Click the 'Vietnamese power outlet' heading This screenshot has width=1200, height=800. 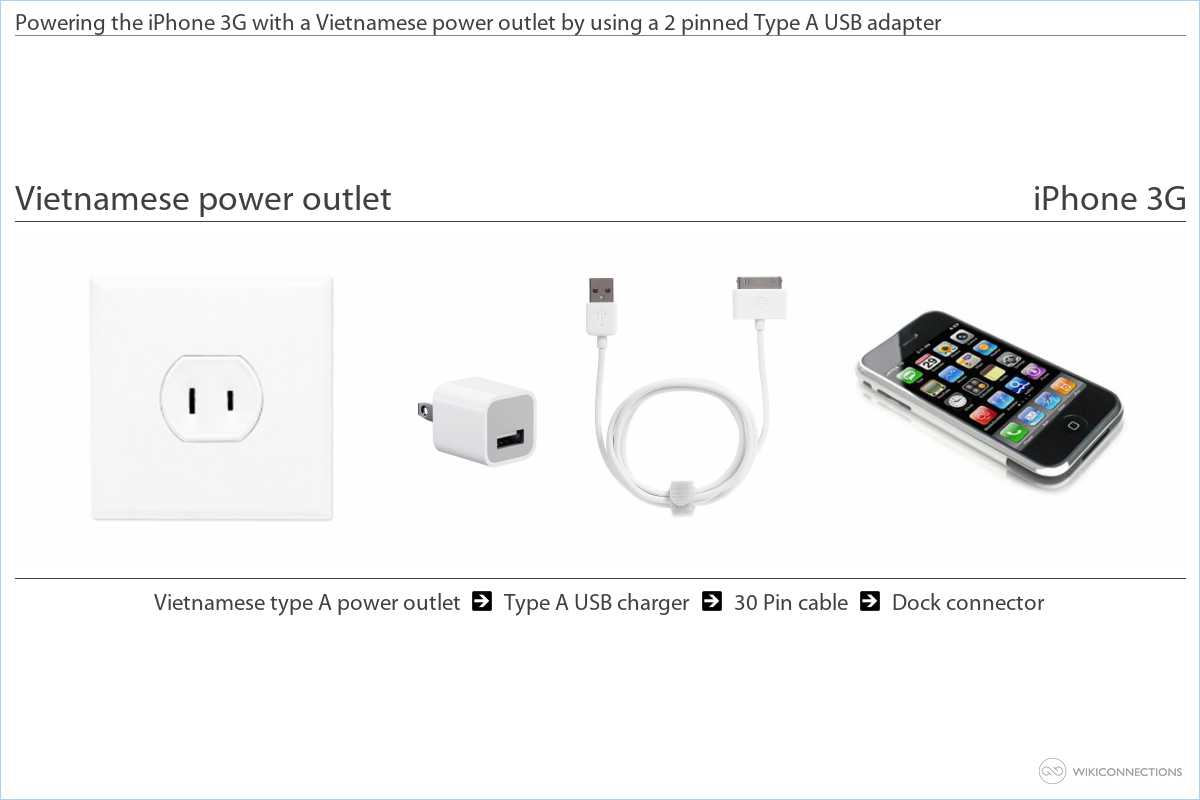coord(203,199)
